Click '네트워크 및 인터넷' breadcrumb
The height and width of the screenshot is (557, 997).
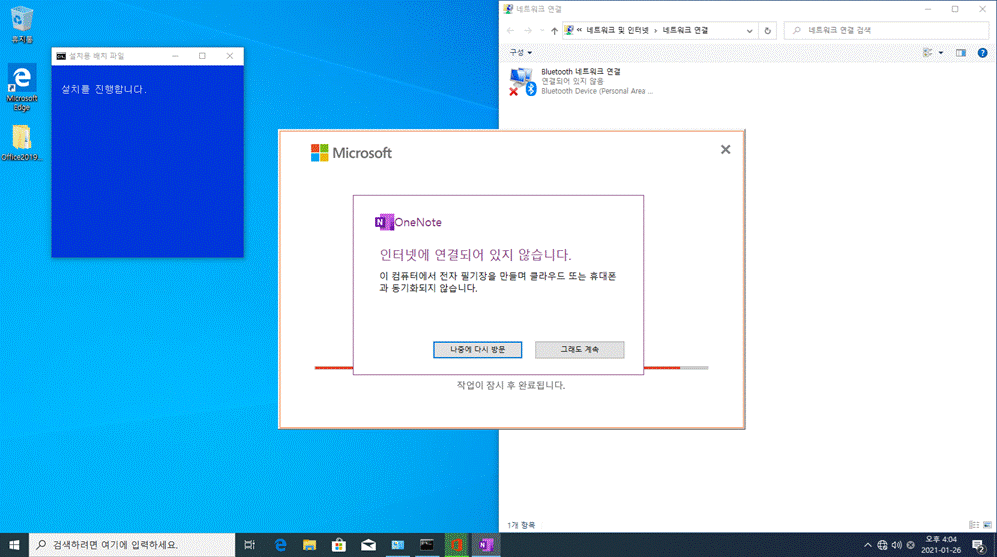pyautogui.click(x=617, y=31)
